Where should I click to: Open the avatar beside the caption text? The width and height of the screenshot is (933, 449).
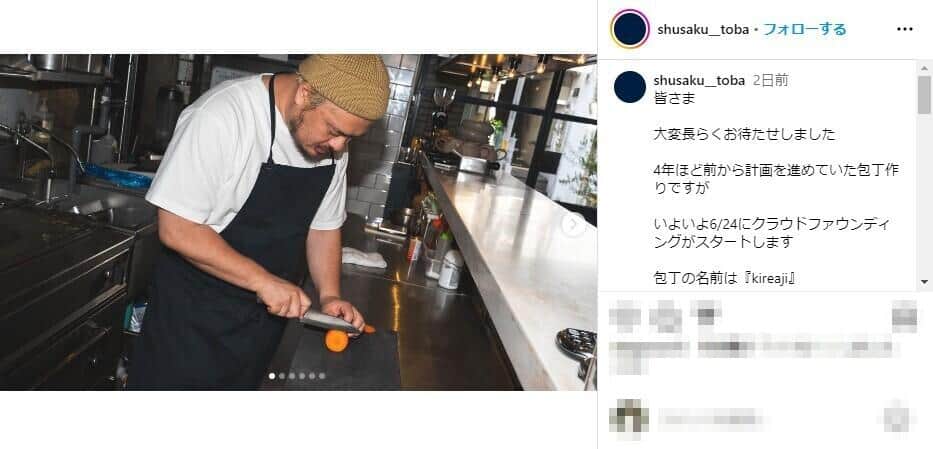(630, 87)
